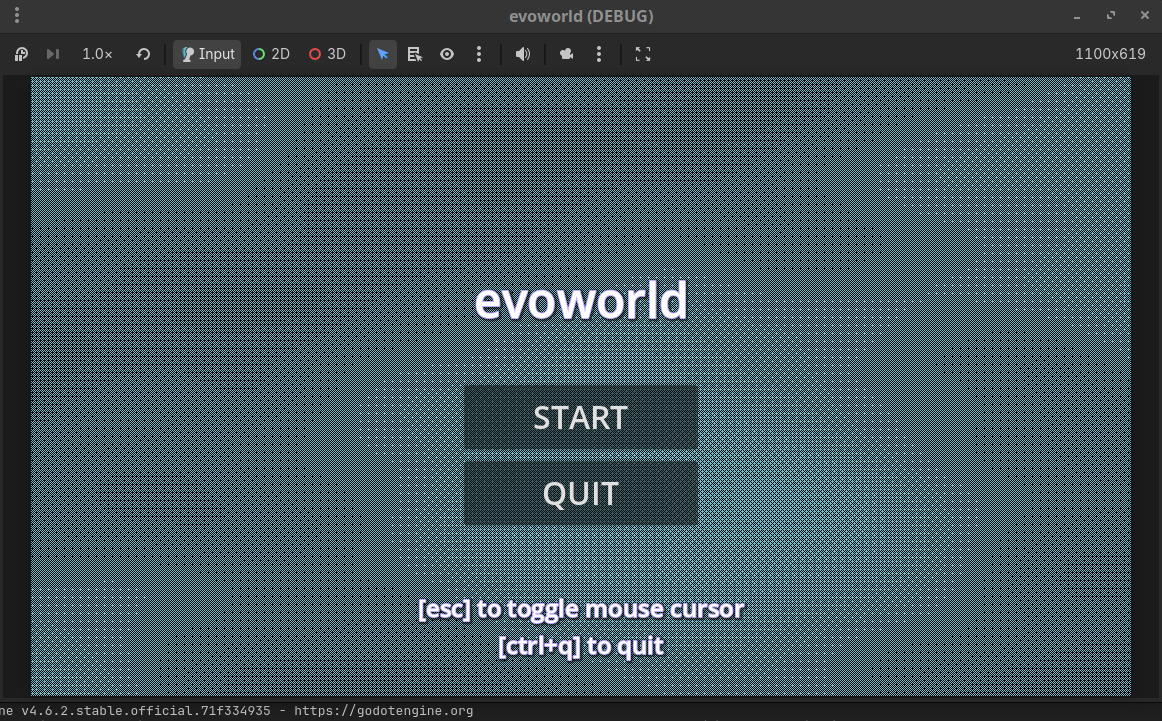Click the list select mode icon
Viewport: 1162px width, 721px height.
coord(415,54)
